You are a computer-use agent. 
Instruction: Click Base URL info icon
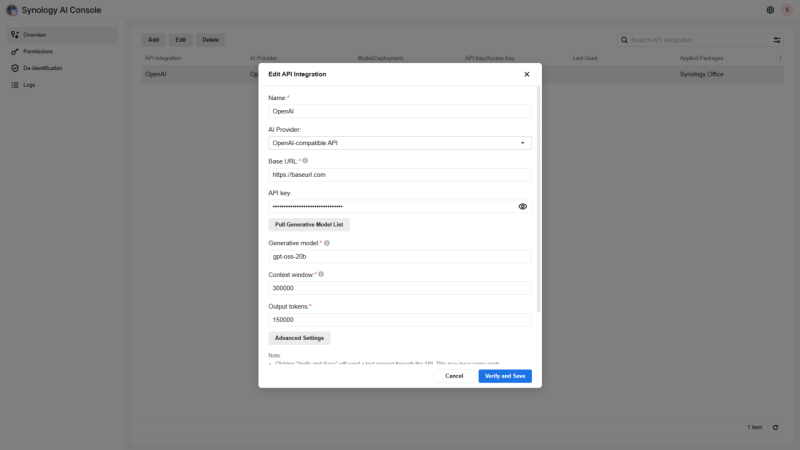(x=305, y=161)
